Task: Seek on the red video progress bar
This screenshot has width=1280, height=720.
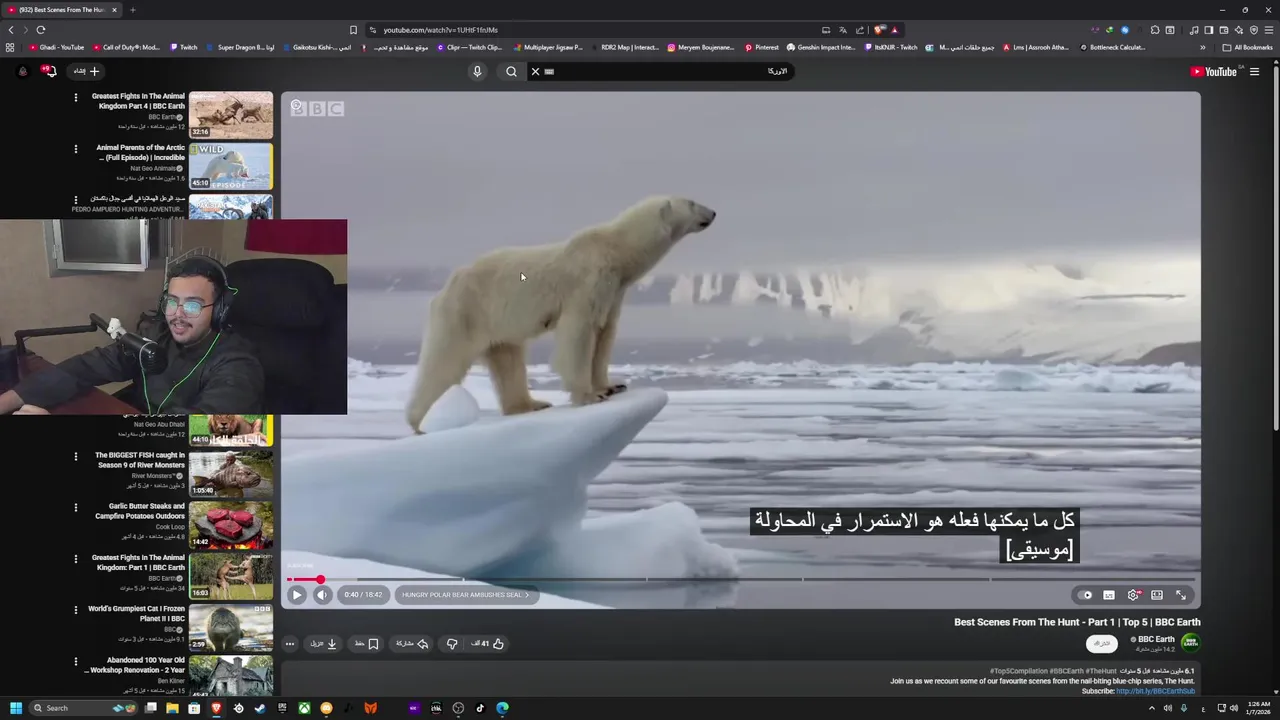Action: click(740, 579)
